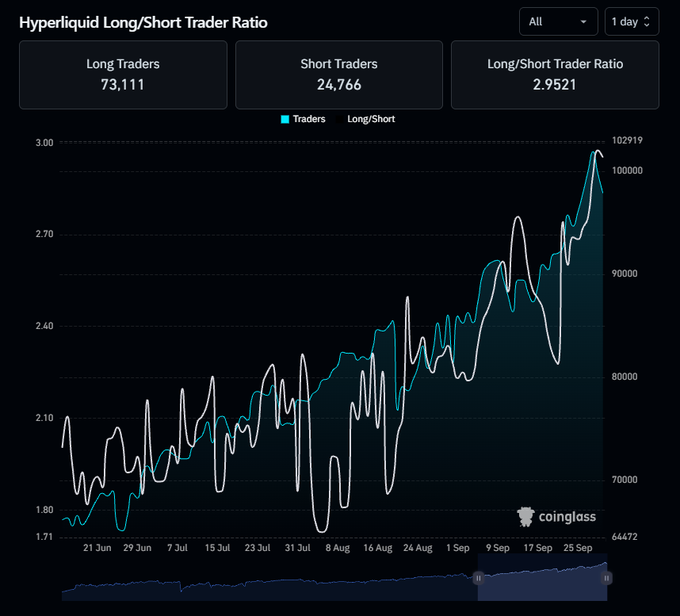Click the 23 Jul date label
680x616 pixels.
click(x=258, y=548)
